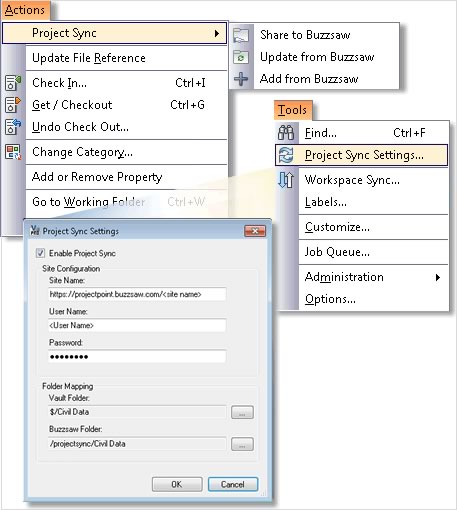
Task: Select Update File Reference menu item
Action: [x=127, y=58]
